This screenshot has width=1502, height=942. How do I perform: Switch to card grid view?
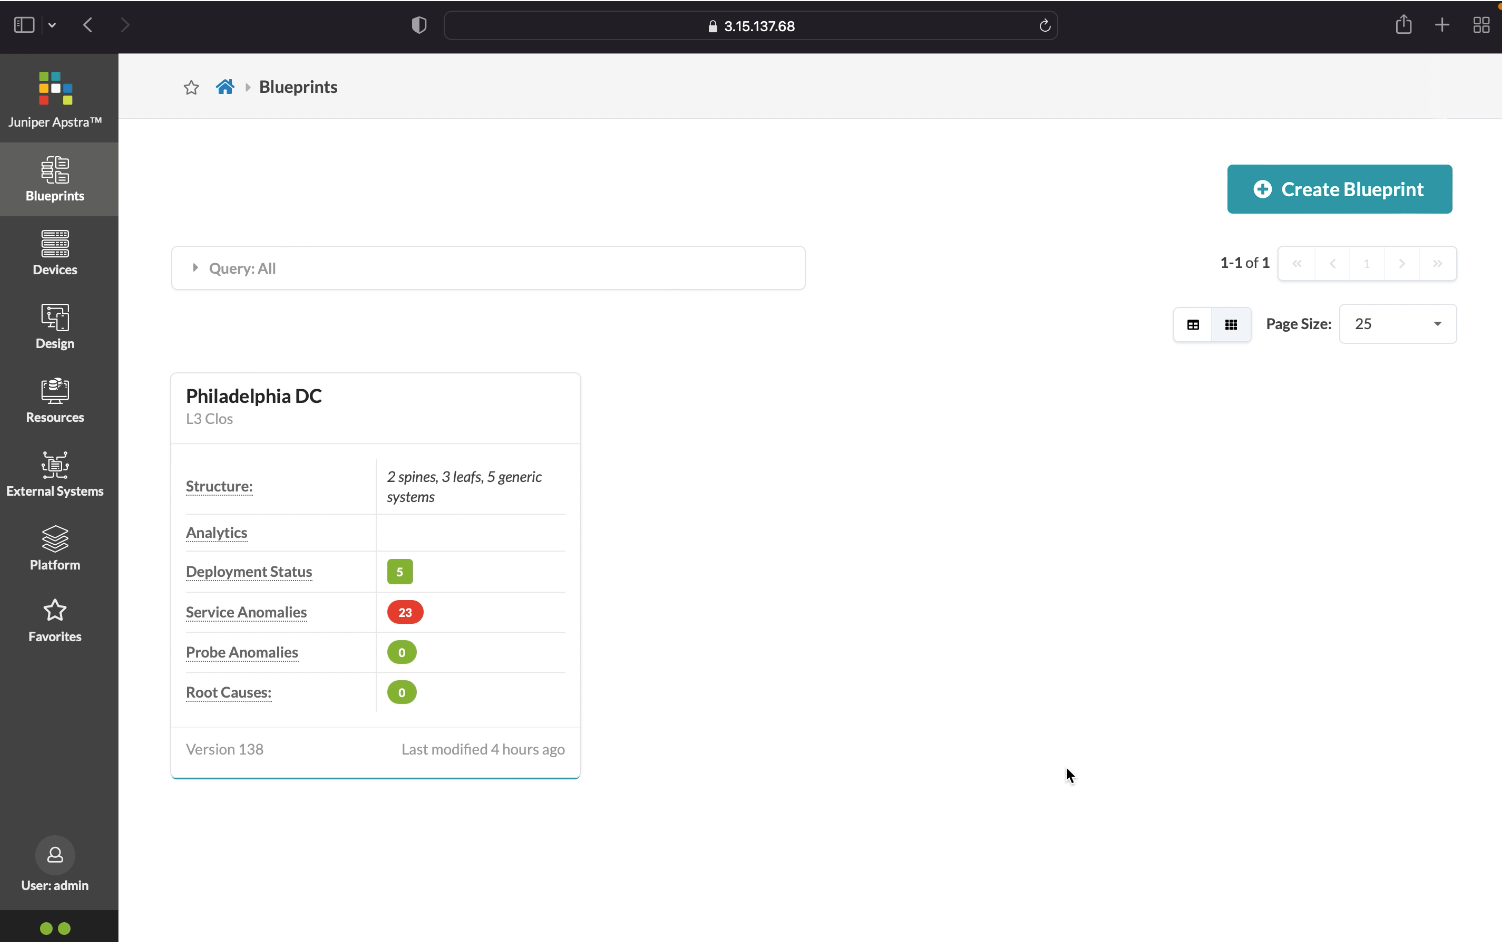tap(1231, 324)
